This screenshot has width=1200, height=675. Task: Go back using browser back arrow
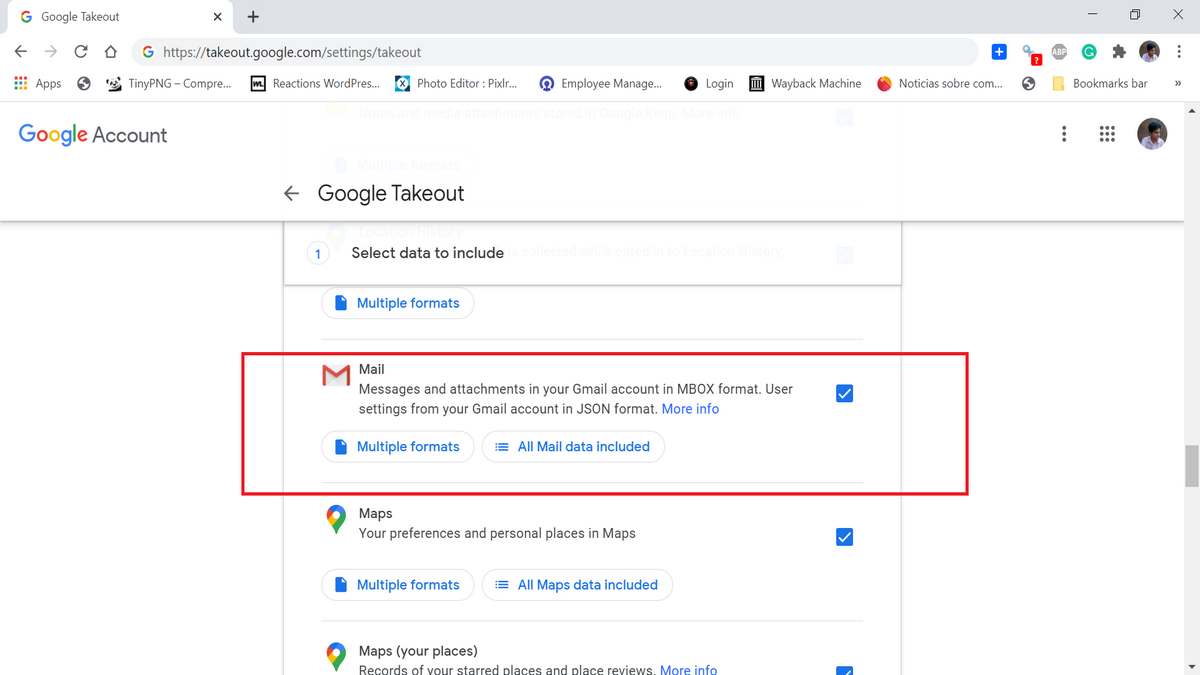21,52
